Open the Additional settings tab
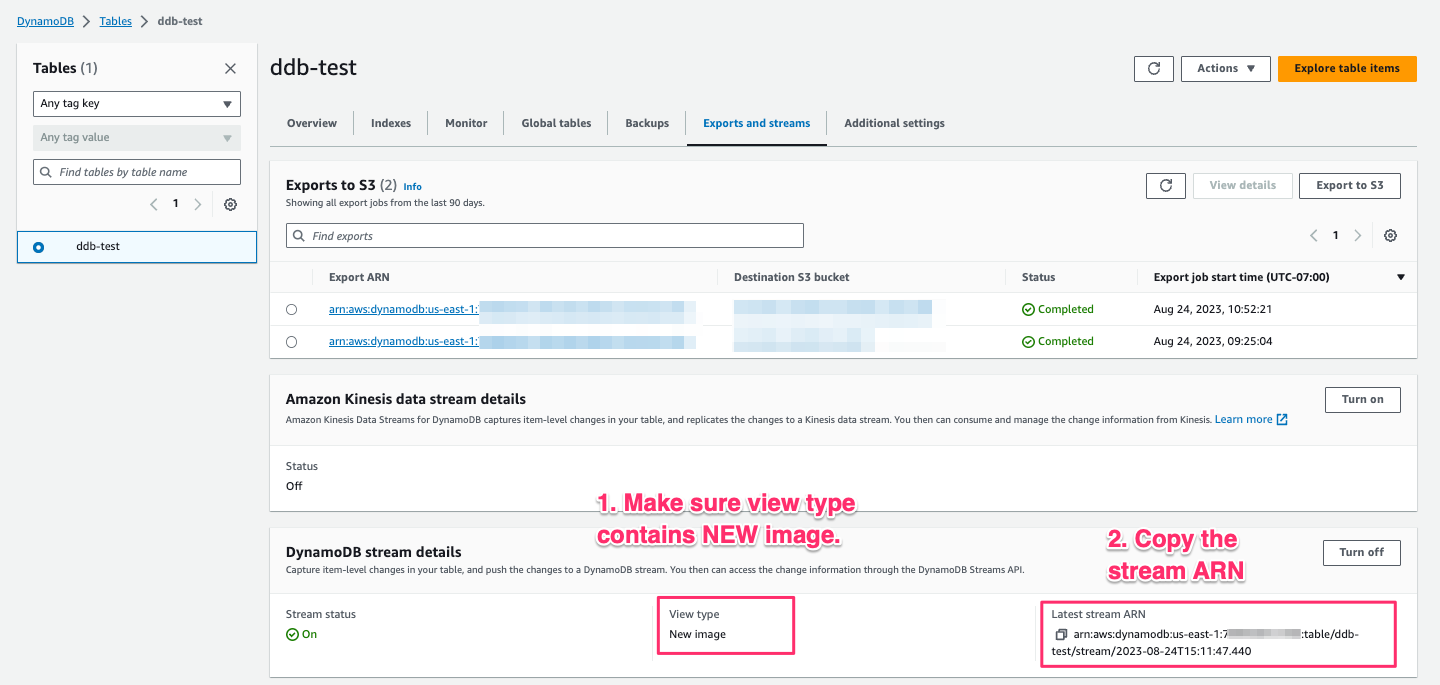 click(x=894, y=123)
